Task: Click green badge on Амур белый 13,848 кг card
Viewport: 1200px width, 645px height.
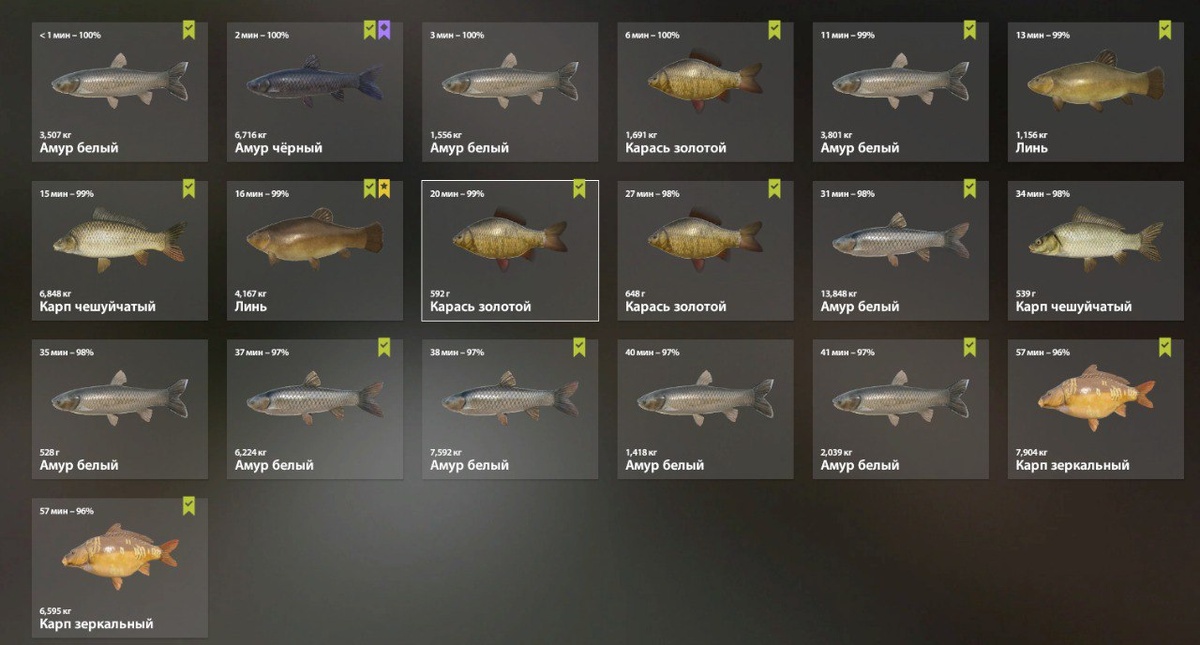Action: 969,189
